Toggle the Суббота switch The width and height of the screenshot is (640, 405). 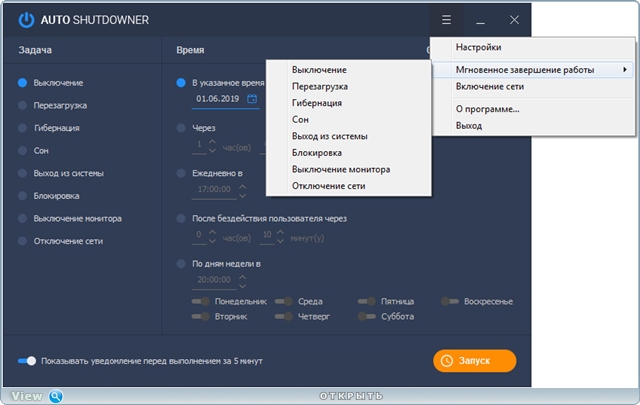coord(367,316)
